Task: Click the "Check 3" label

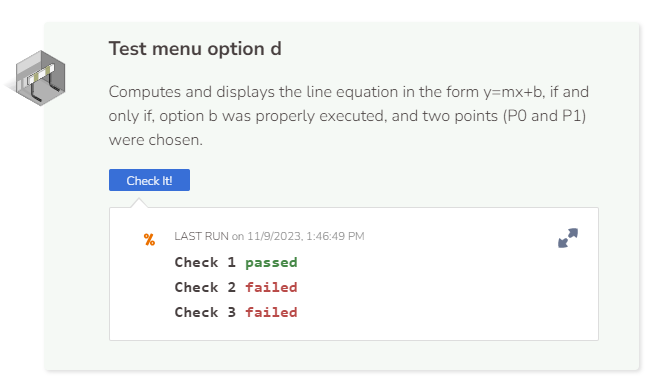Action: click(205, 312)
